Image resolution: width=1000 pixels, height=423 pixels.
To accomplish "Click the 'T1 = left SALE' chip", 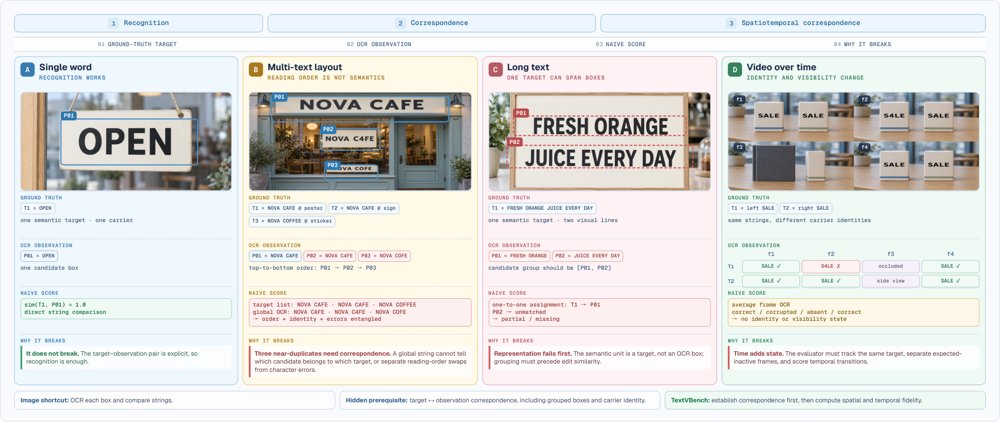I will click(x=753, y=209).
